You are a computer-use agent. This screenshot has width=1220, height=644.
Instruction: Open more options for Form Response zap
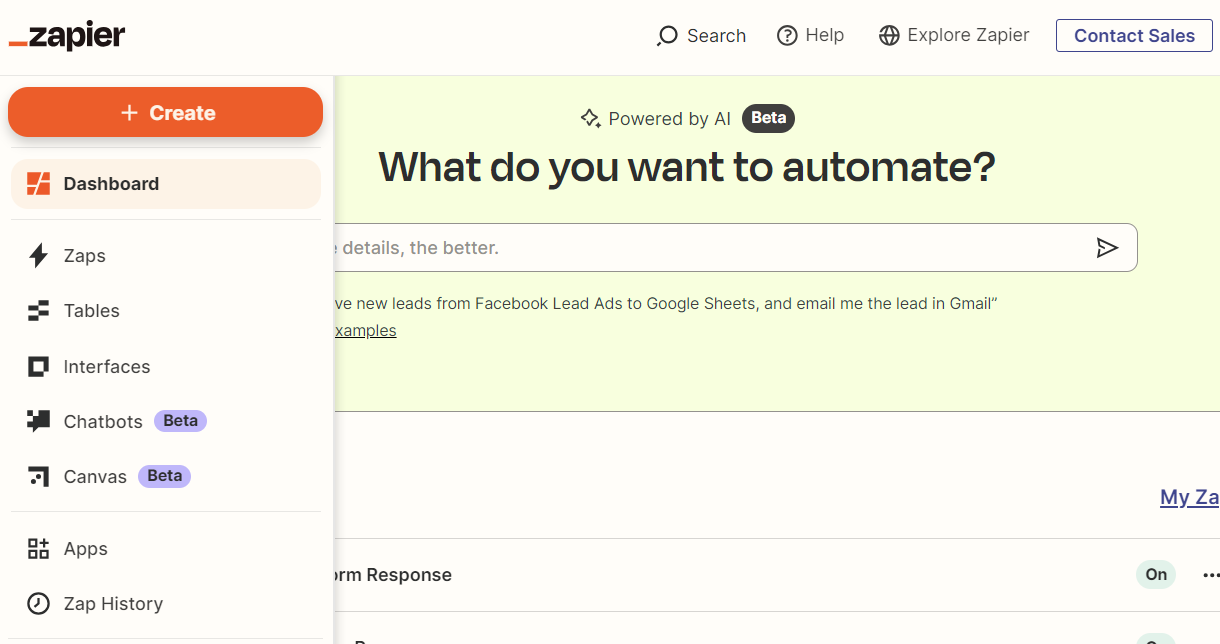click(1211, 575)
